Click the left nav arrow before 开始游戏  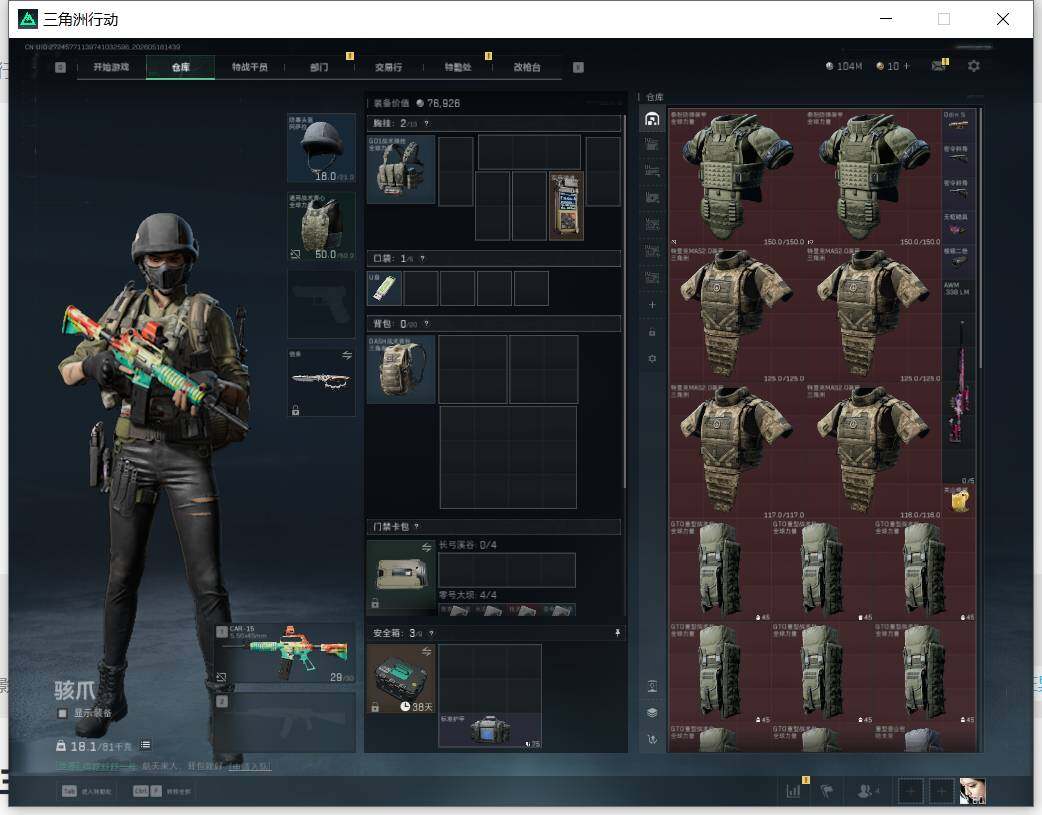pos(60,67)
